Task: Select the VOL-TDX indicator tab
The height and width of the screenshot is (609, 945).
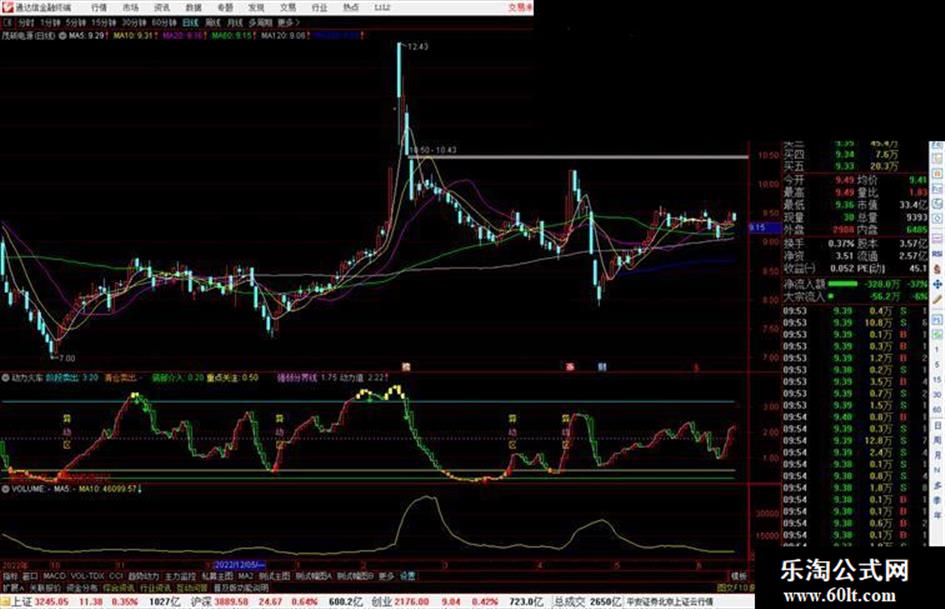Action: point(87,576)
